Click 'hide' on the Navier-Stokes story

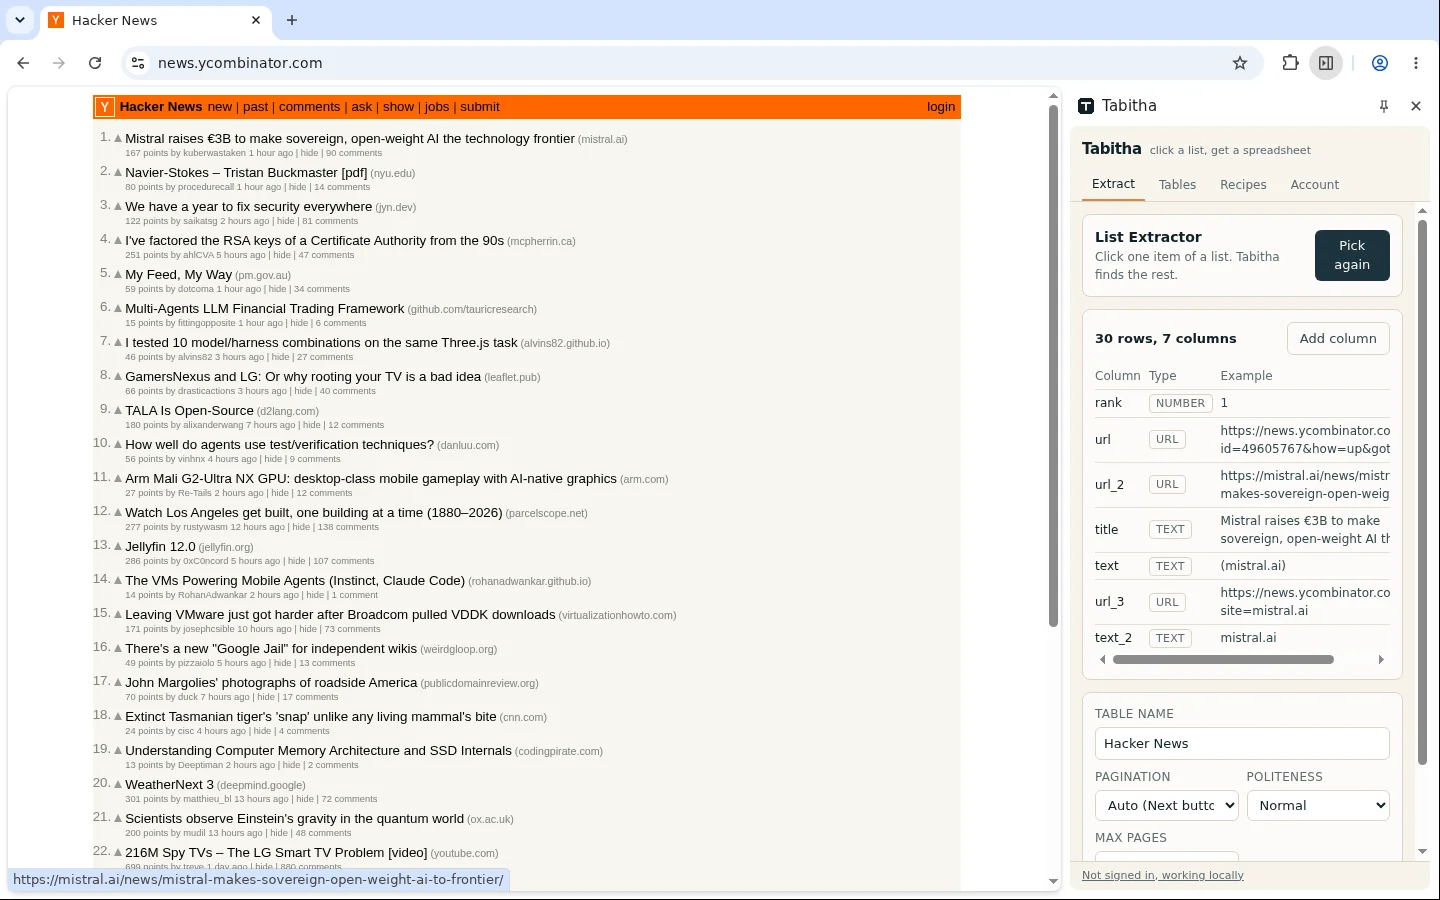pos(297,187)
